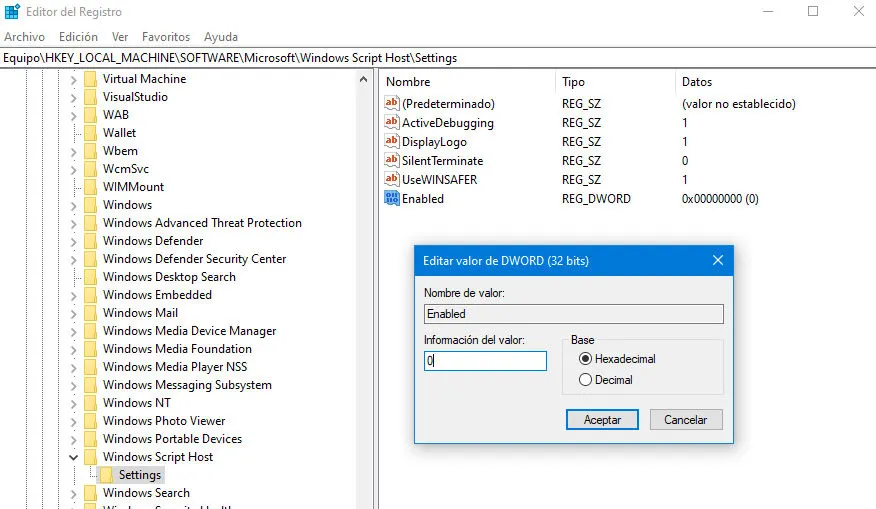This screenshot has height=509, width=876.
Task: Click the Virtual Machine folder icon
Action: tap(91, 79)
